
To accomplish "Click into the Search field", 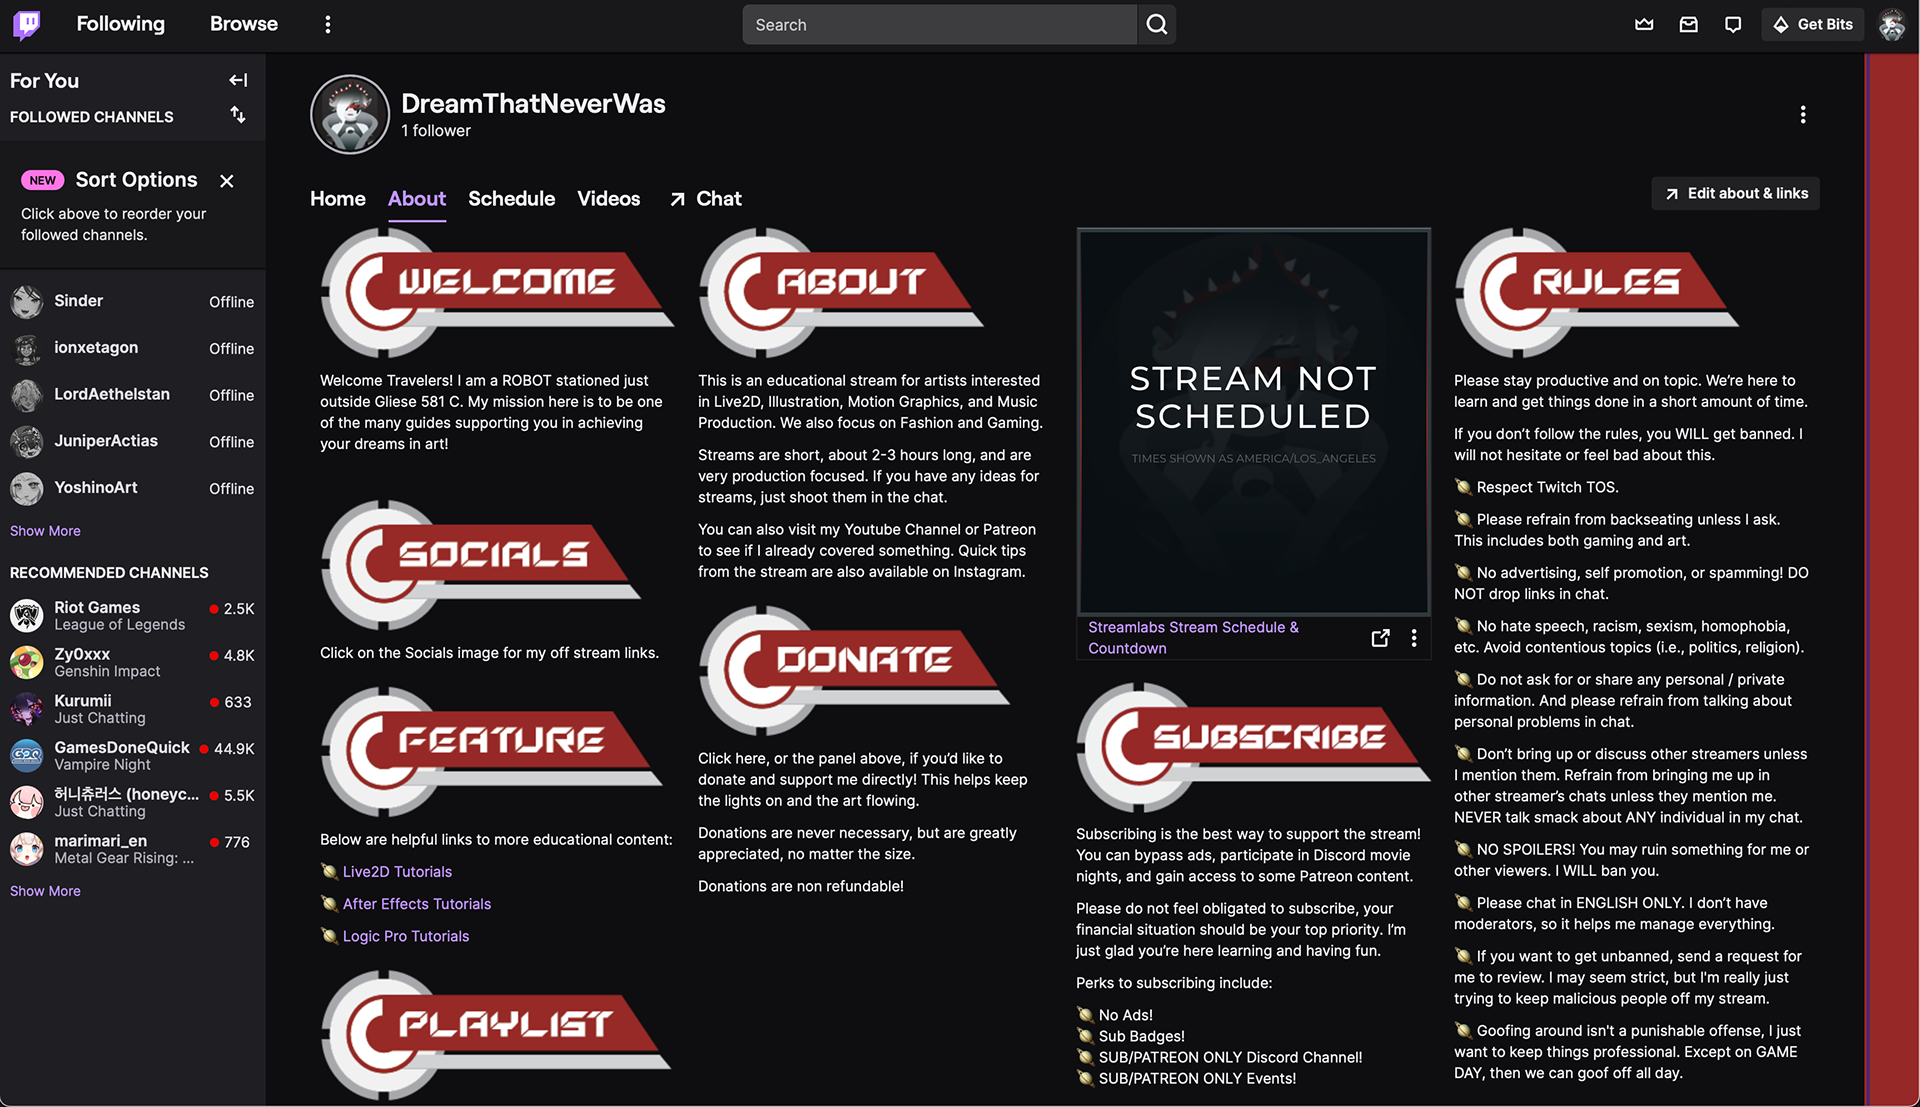I will [939, 24].
